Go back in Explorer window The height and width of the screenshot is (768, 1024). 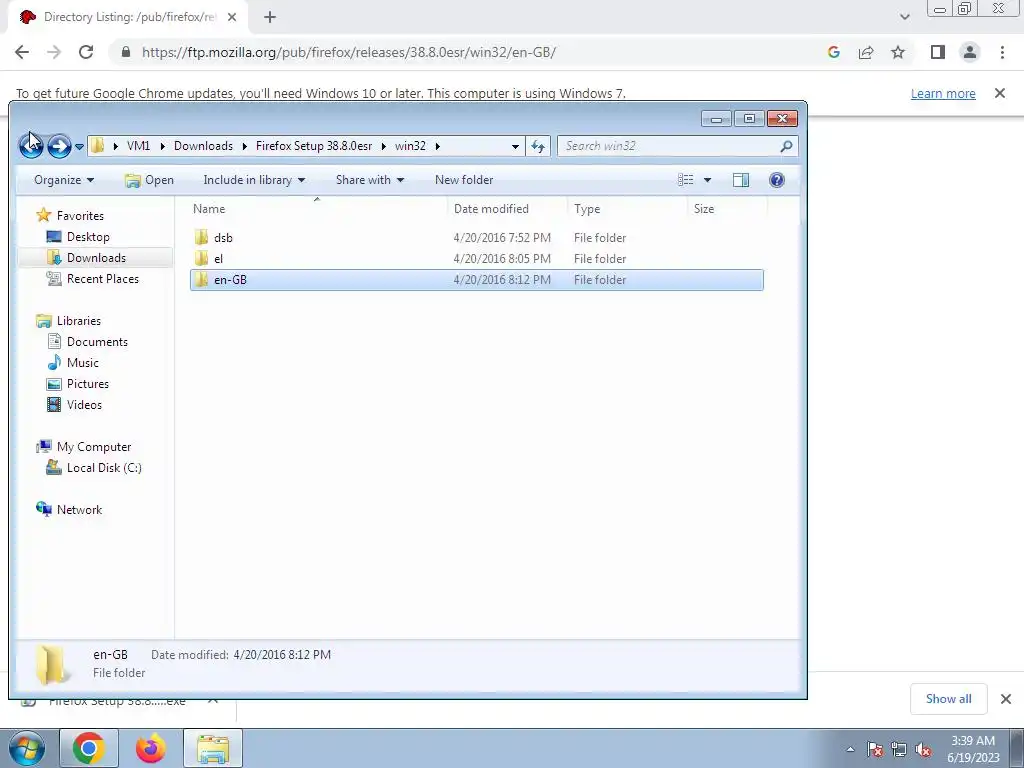(31, 146)
